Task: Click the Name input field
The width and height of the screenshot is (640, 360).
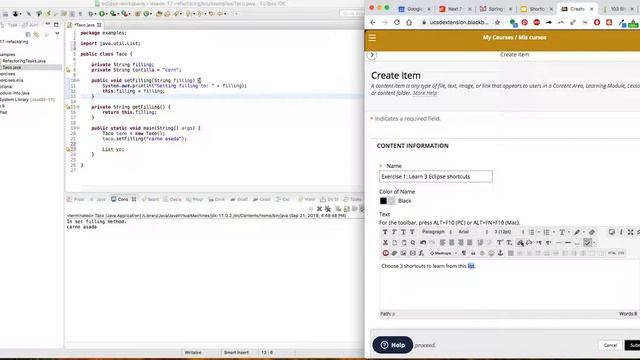Action: pyautogui.click(x=436, y=177)
